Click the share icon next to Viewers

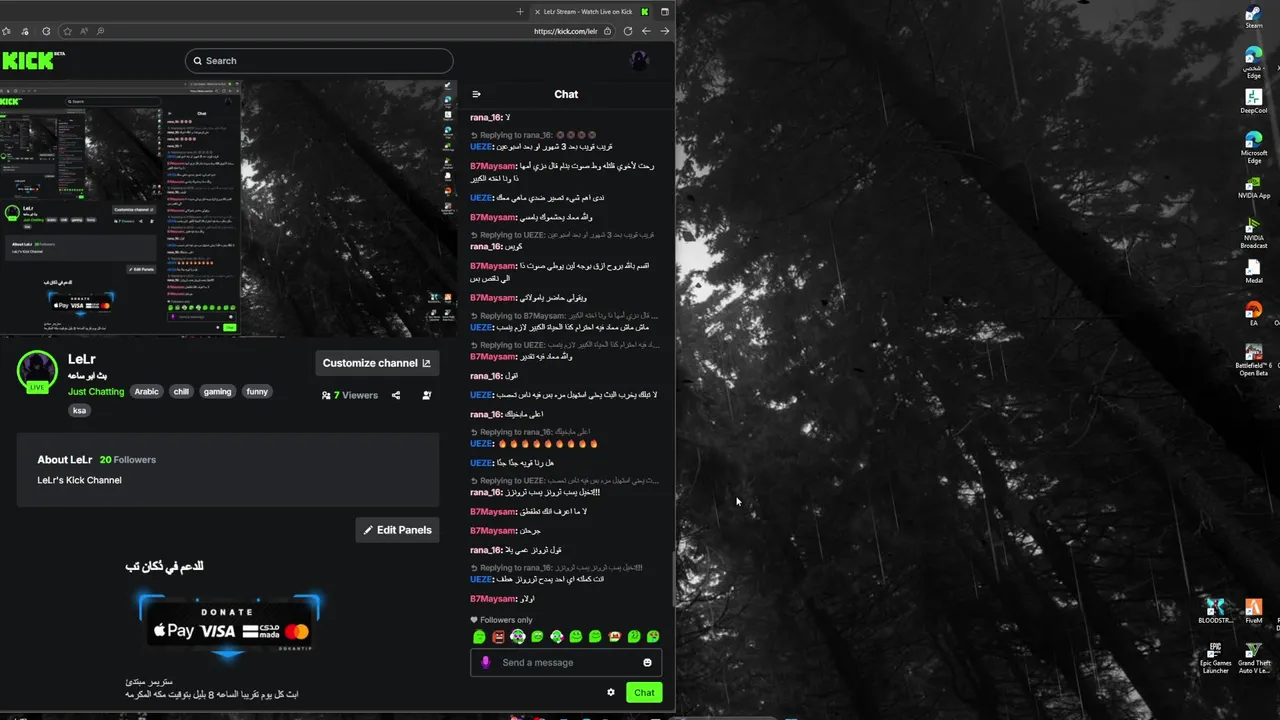[x=396, y=395]
